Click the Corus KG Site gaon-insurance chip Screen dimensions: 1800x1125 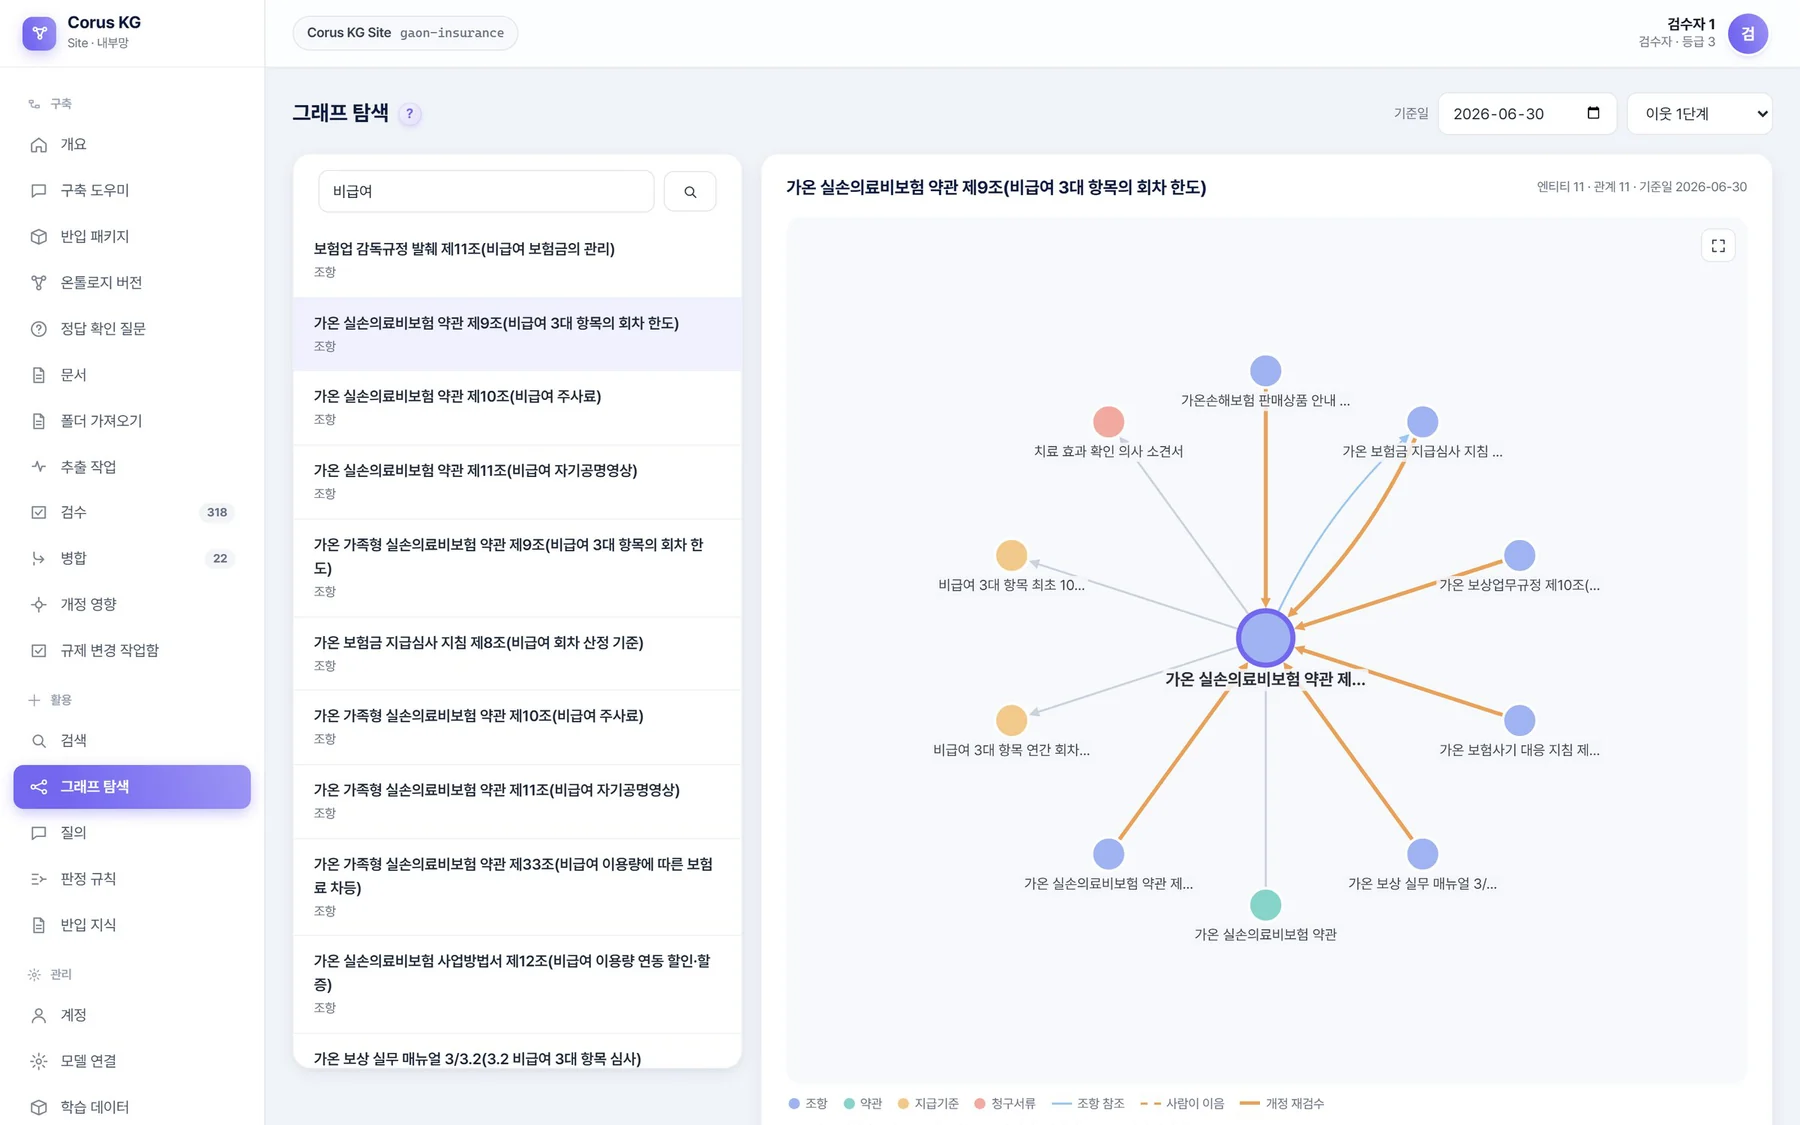(405, 33)
